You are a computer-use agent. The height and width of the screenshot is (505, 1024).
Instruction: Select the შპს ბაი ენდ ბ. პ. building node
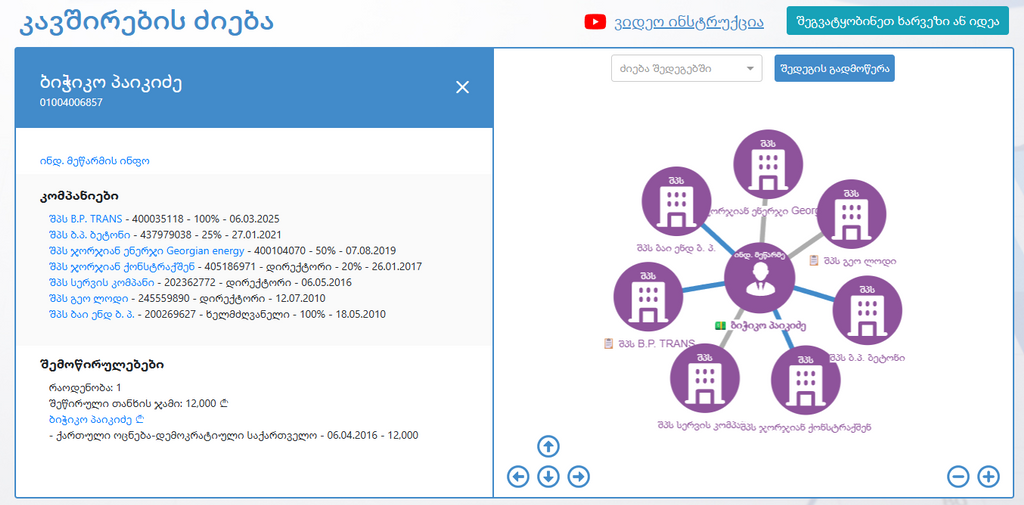click(676, 201)
